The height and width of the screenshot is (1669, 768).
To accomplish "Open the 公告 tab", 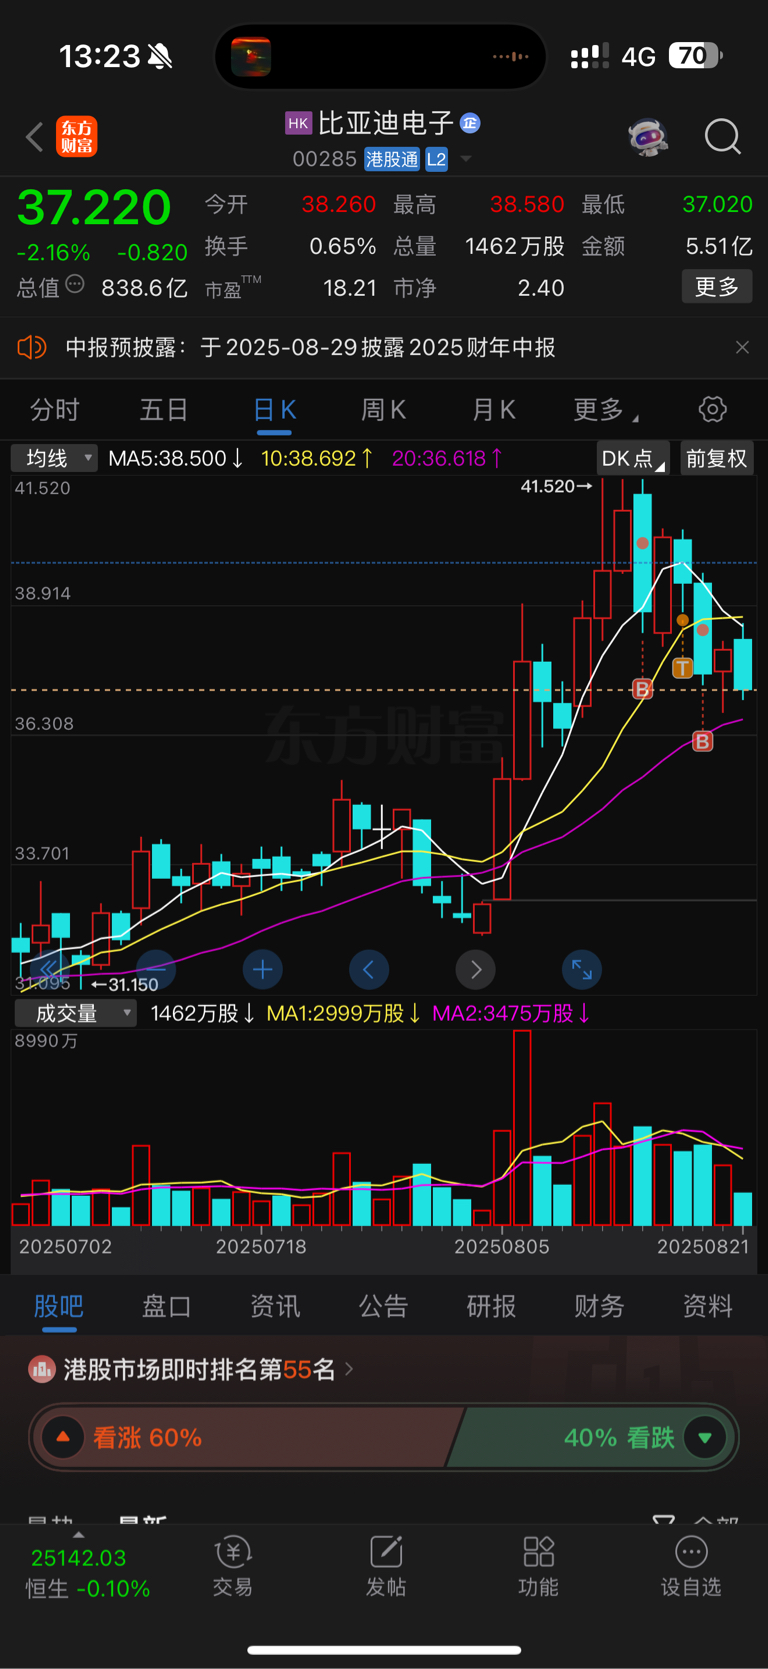I will pos(383,1306).
